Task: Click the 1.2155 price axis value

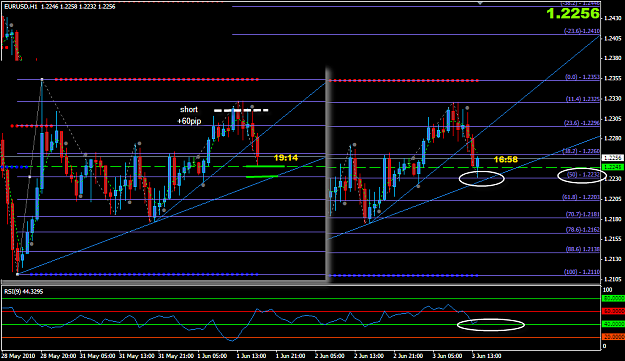Action: [613, 239]
